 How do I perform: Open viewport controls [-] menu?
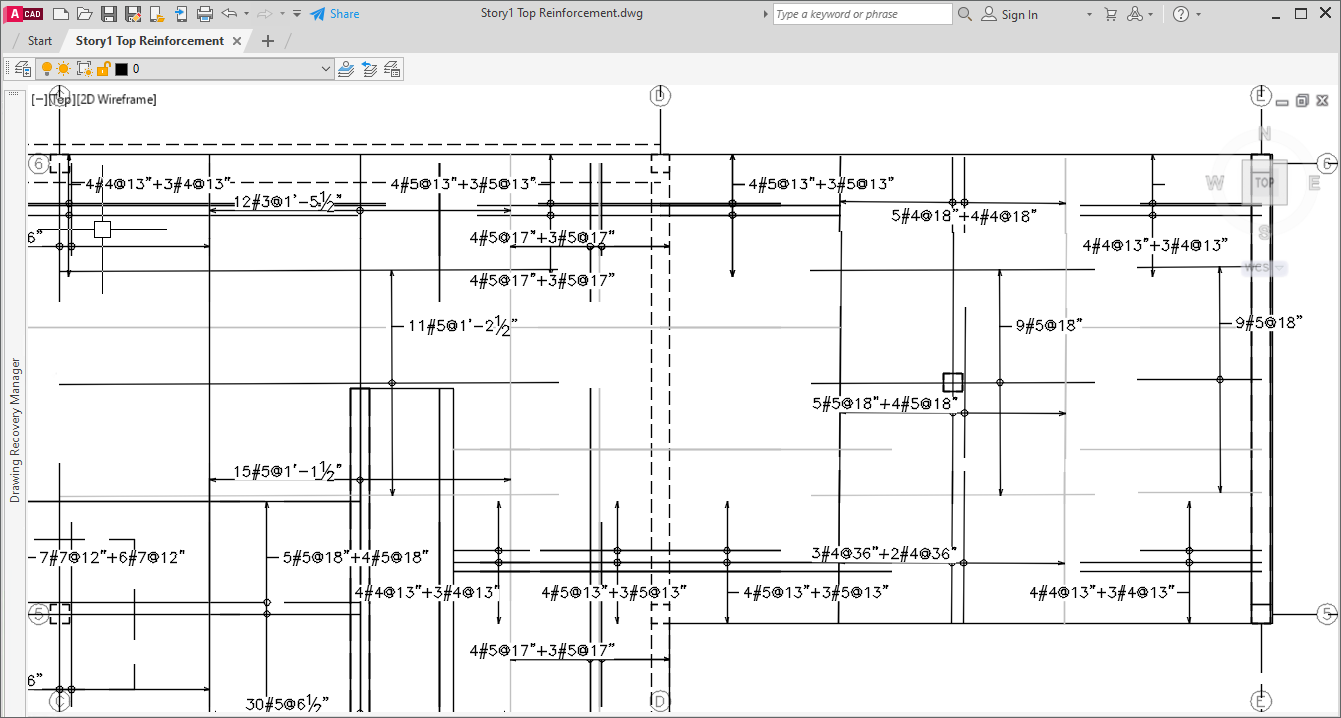pos(38,99)
